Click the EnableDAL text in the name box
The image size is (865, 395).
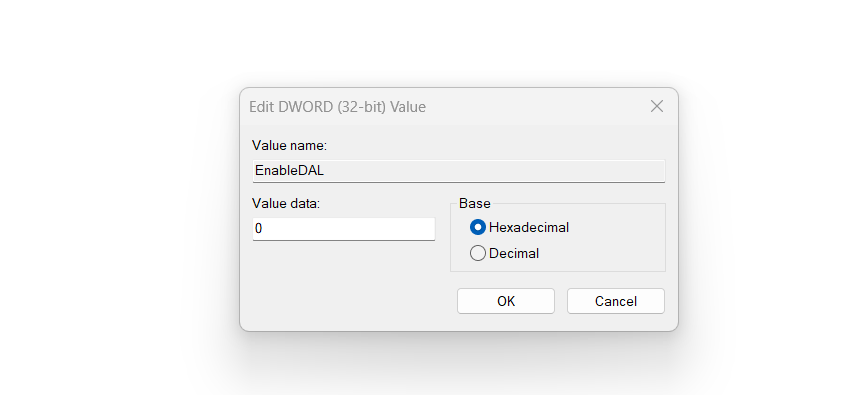pyautogui.click(x=290, y=171)
